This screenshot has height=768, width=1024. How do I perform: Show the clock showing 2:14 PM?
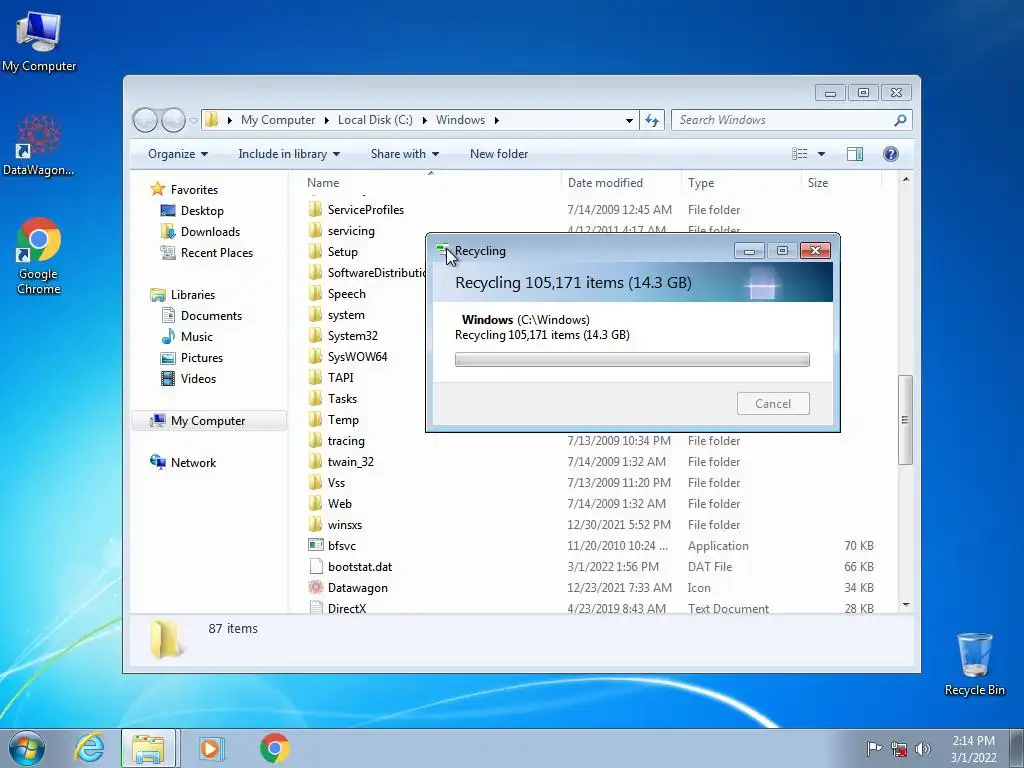point(973,748)
